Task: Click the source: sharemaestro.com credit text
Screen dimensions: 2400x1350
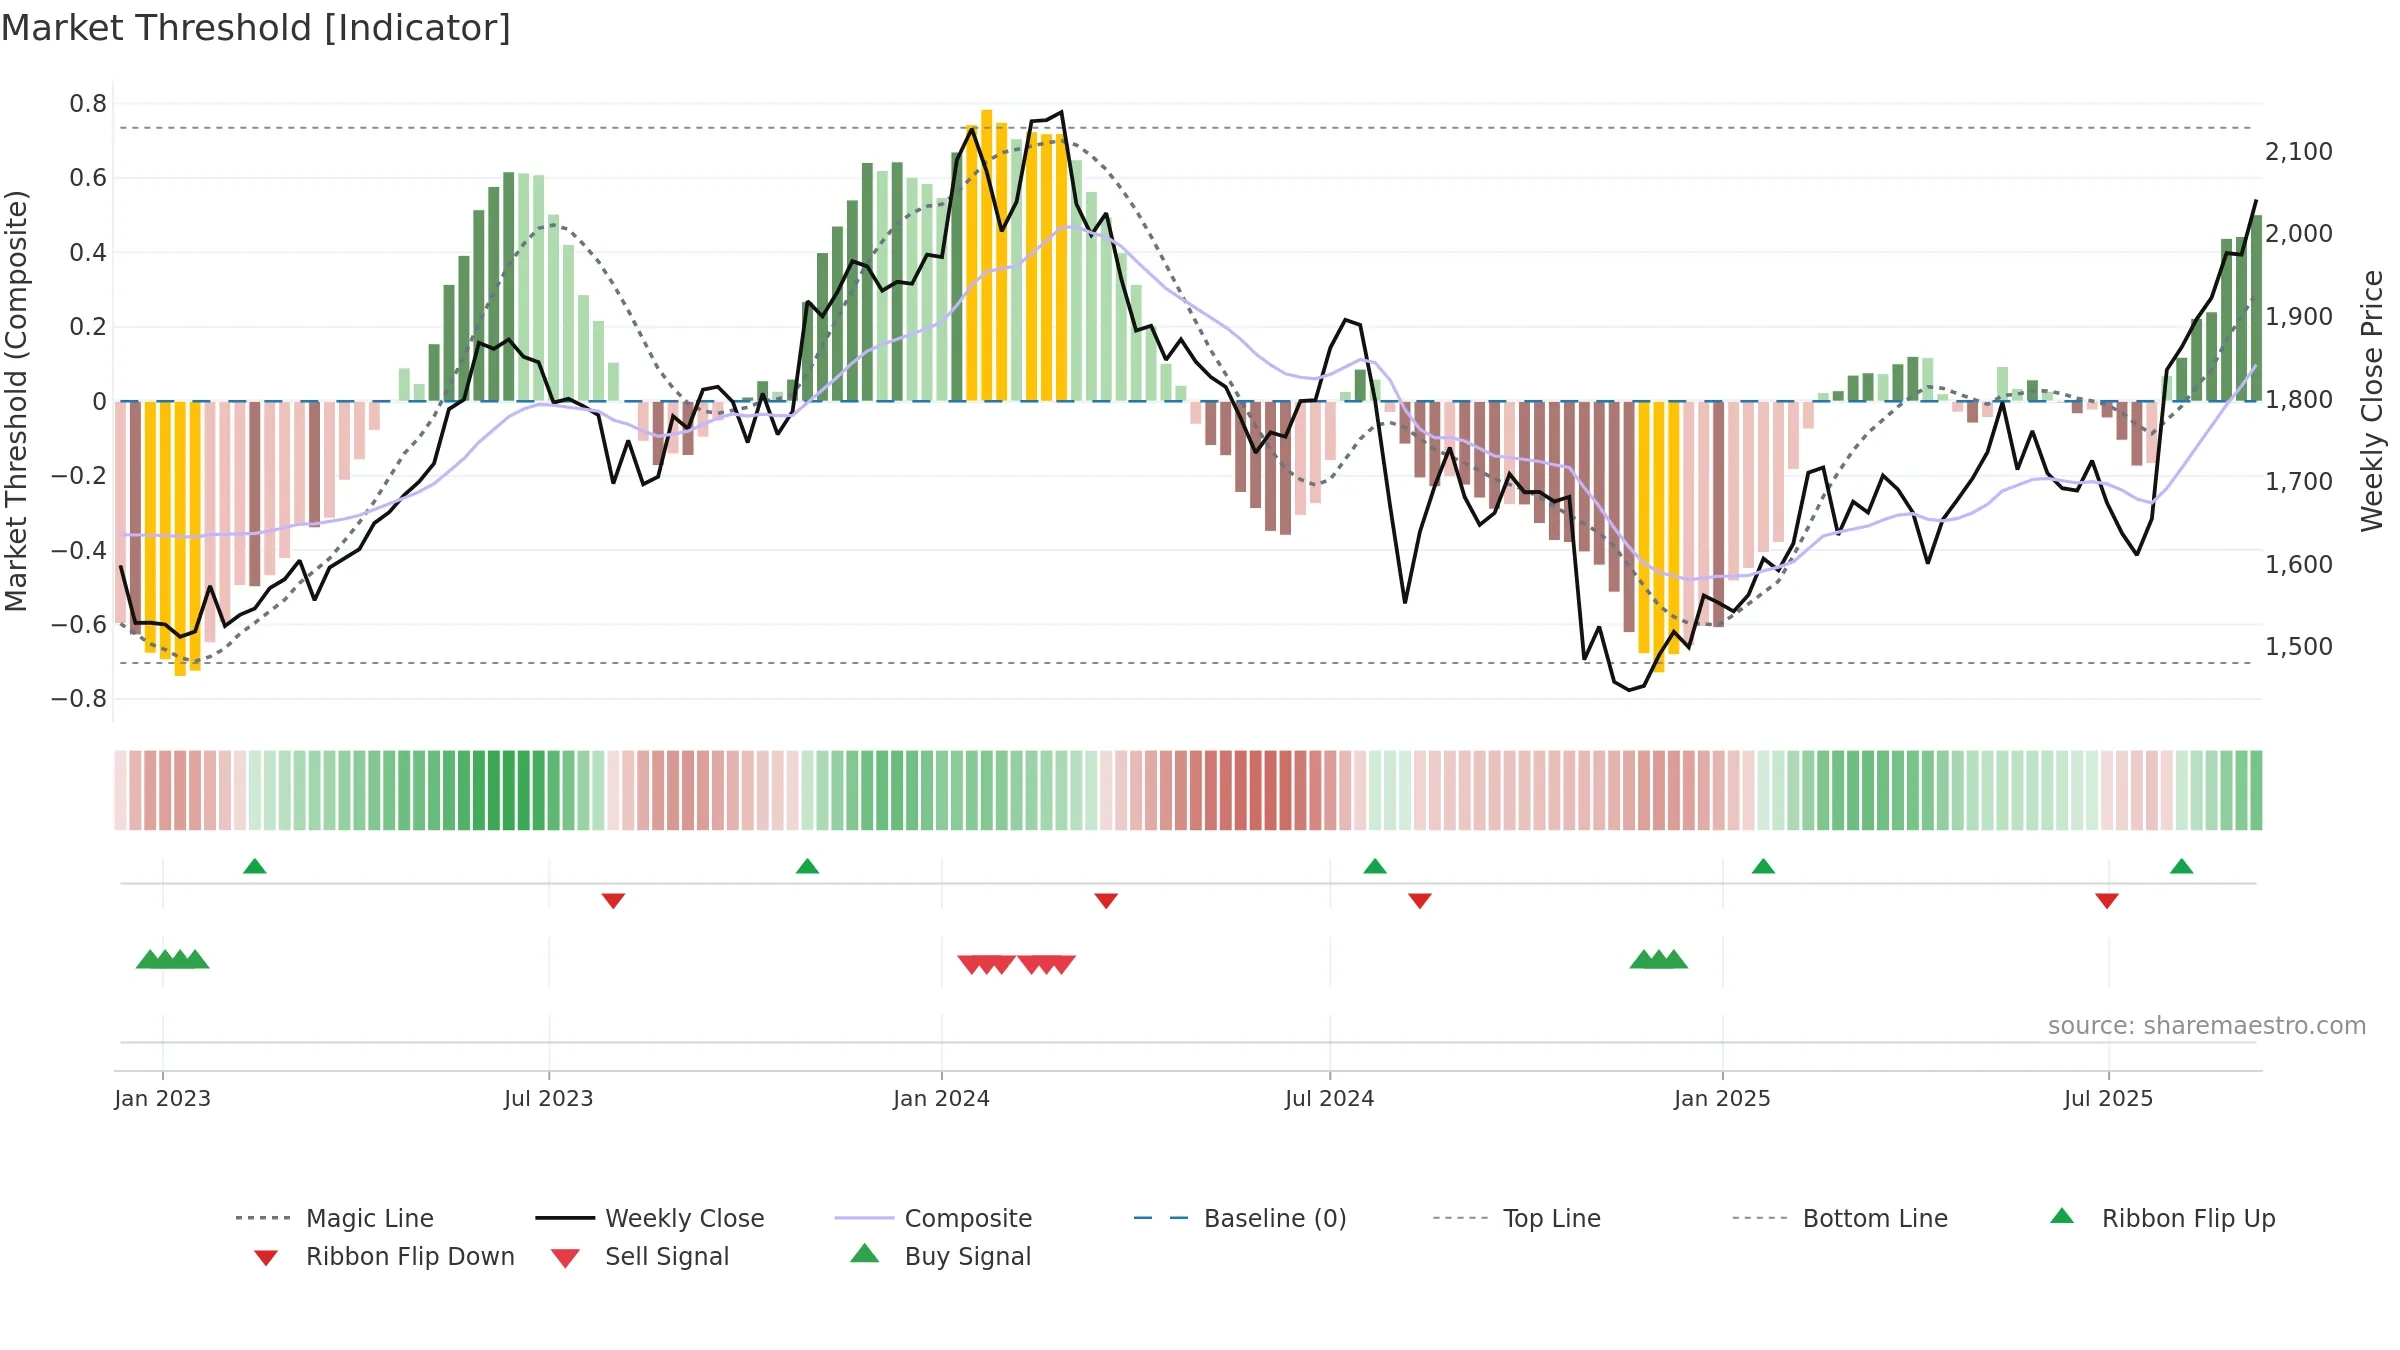Action: [2207, 1026]
